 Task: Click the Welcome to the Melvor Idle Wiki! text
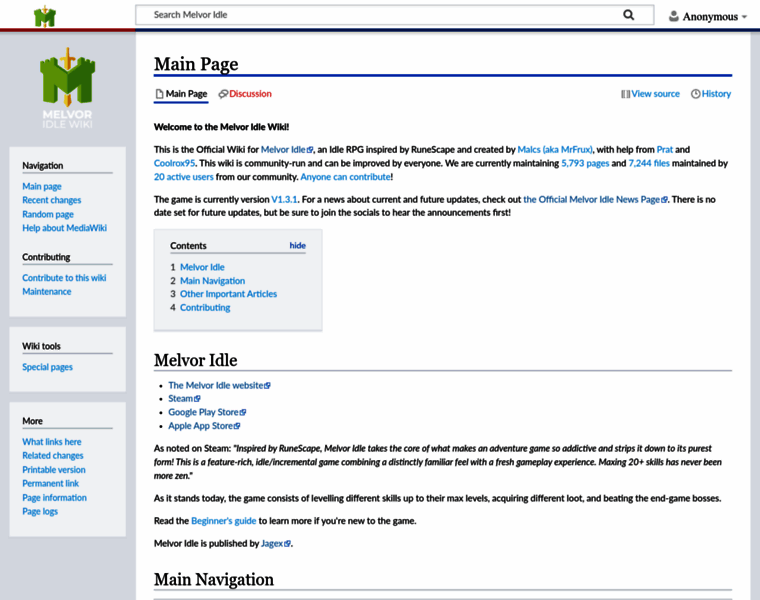coord(222,127)
